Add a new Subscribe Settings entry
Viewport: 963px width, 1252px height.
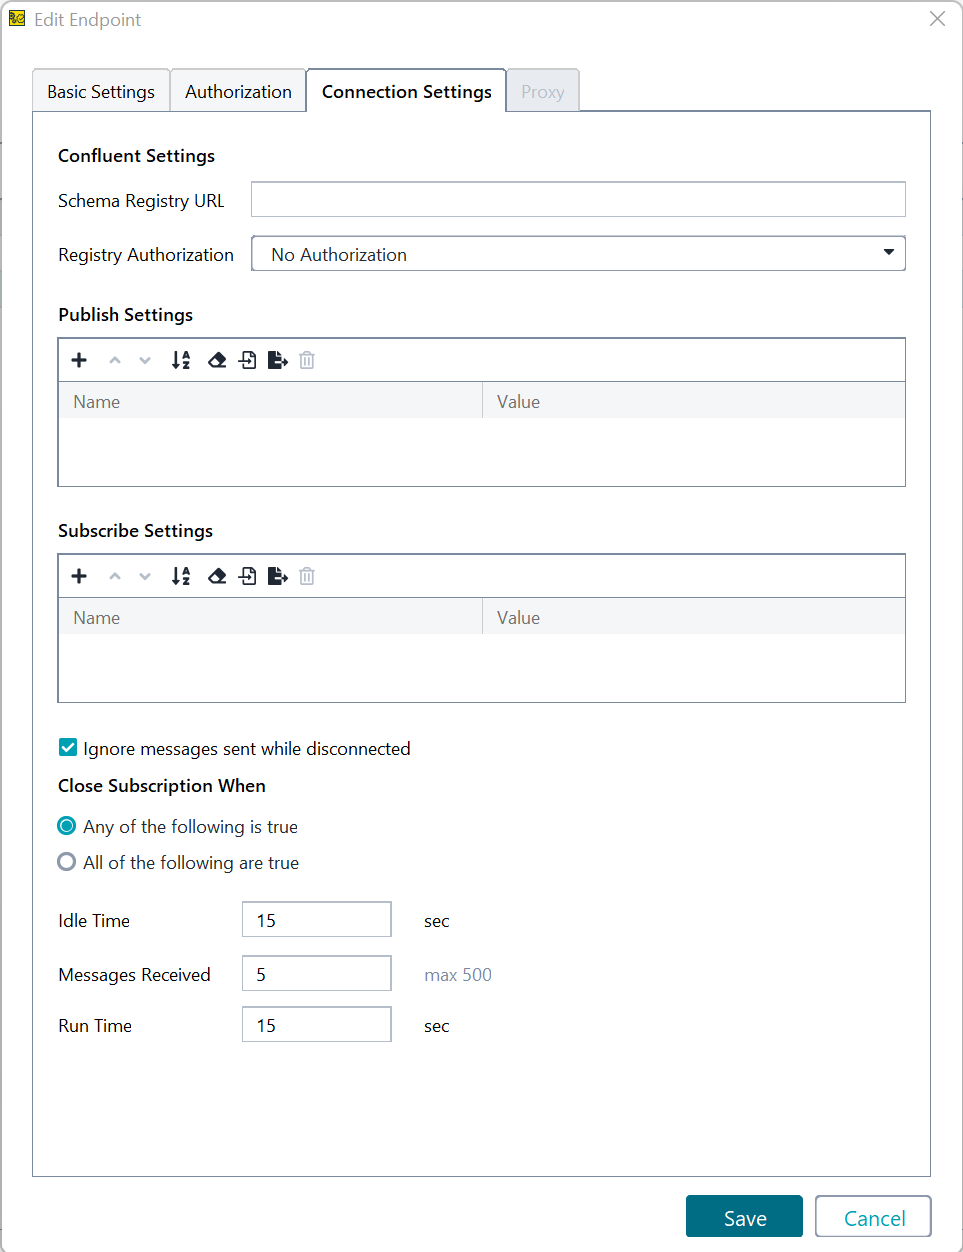tap(79, 576)
